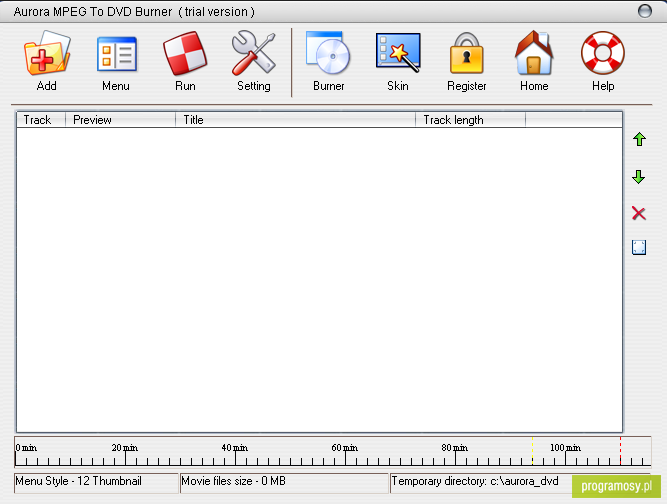This screenshot has width=667, height=504.
Task: Open the Register padlock icon
Action: click(x=467, y=53)
